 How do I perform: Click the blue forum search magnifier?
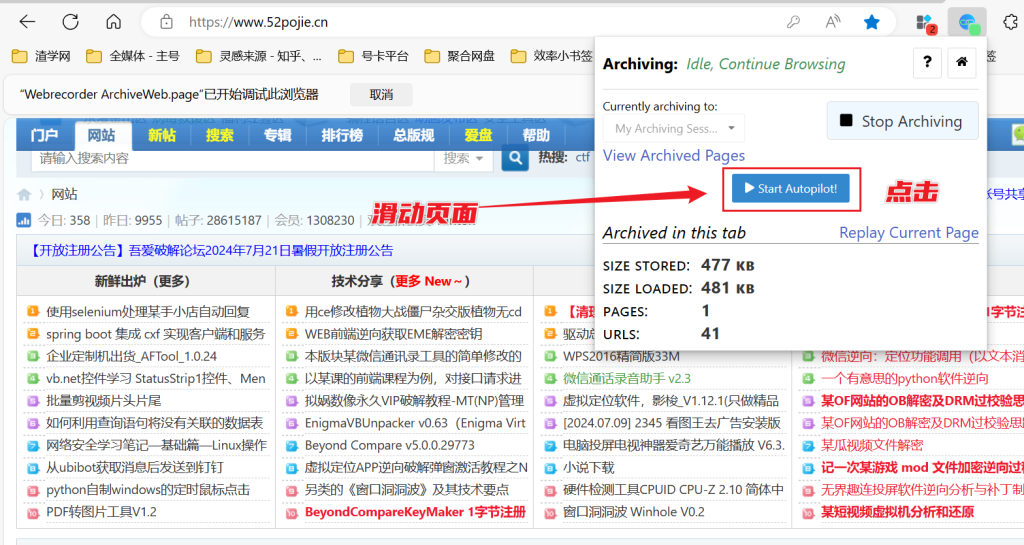tap(515, 158)
